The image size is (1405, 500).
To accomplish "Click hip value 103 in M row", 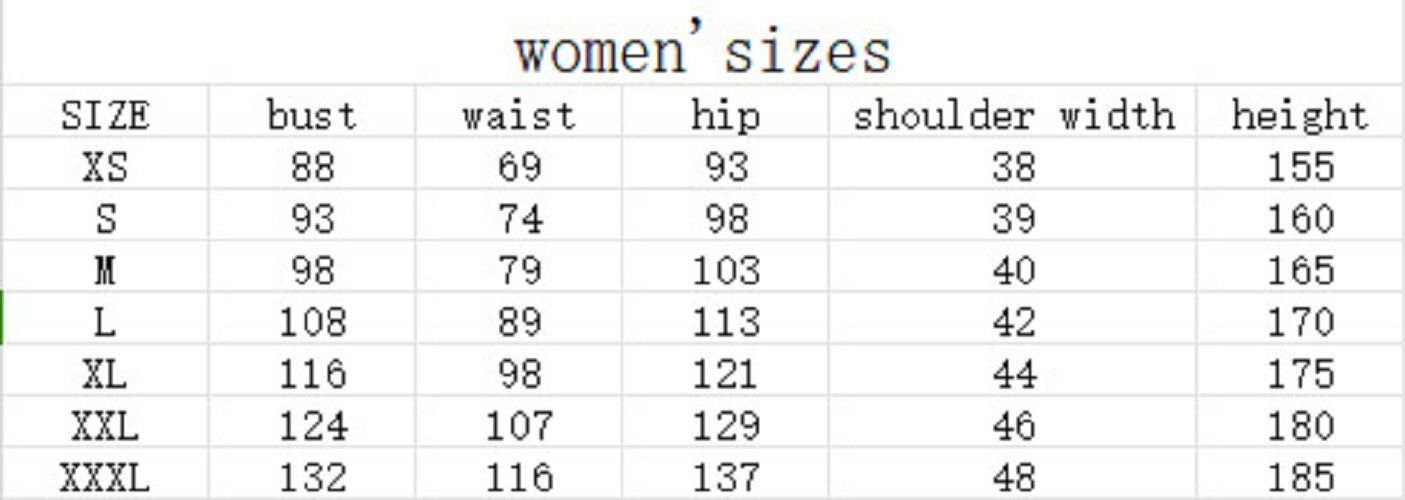I will tap(725, 271).
